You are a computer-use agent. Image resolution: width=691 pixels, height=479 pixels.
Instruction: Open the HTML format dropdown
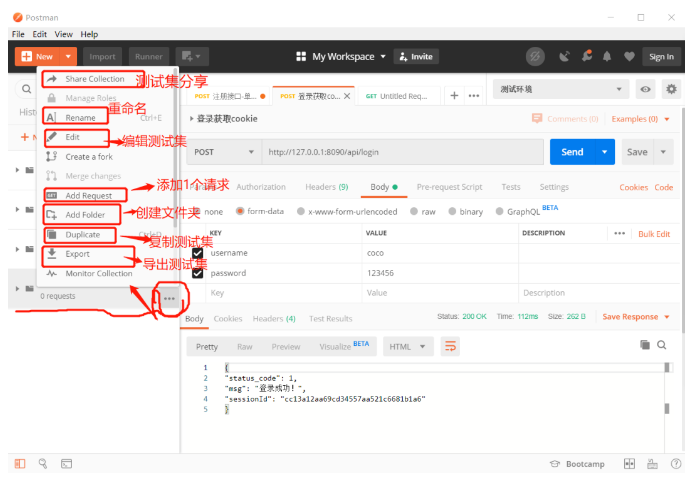pos(408,347)
